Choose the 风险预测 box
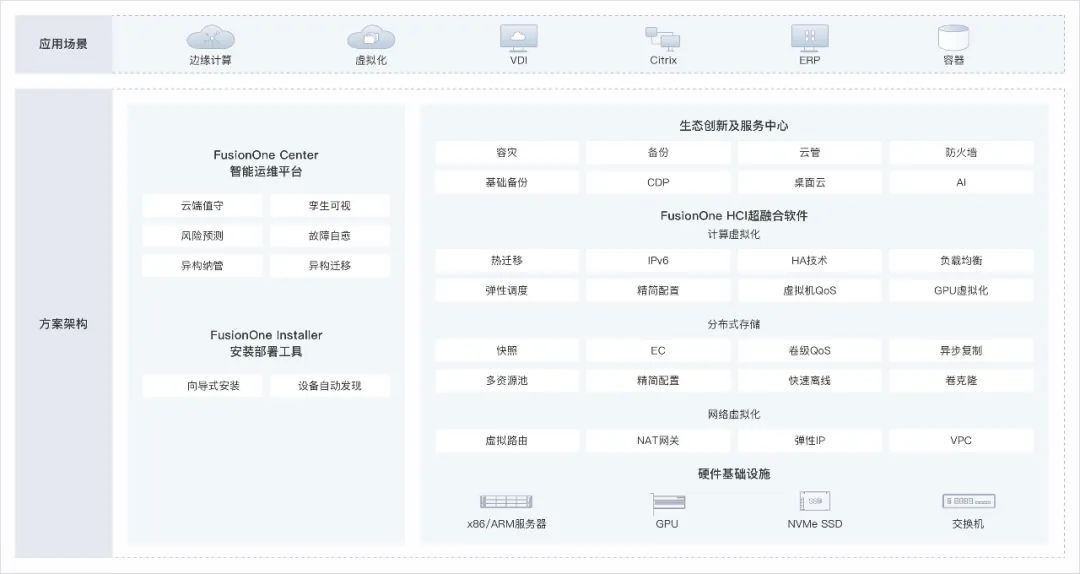1080x574 pixels. point(202,236)
